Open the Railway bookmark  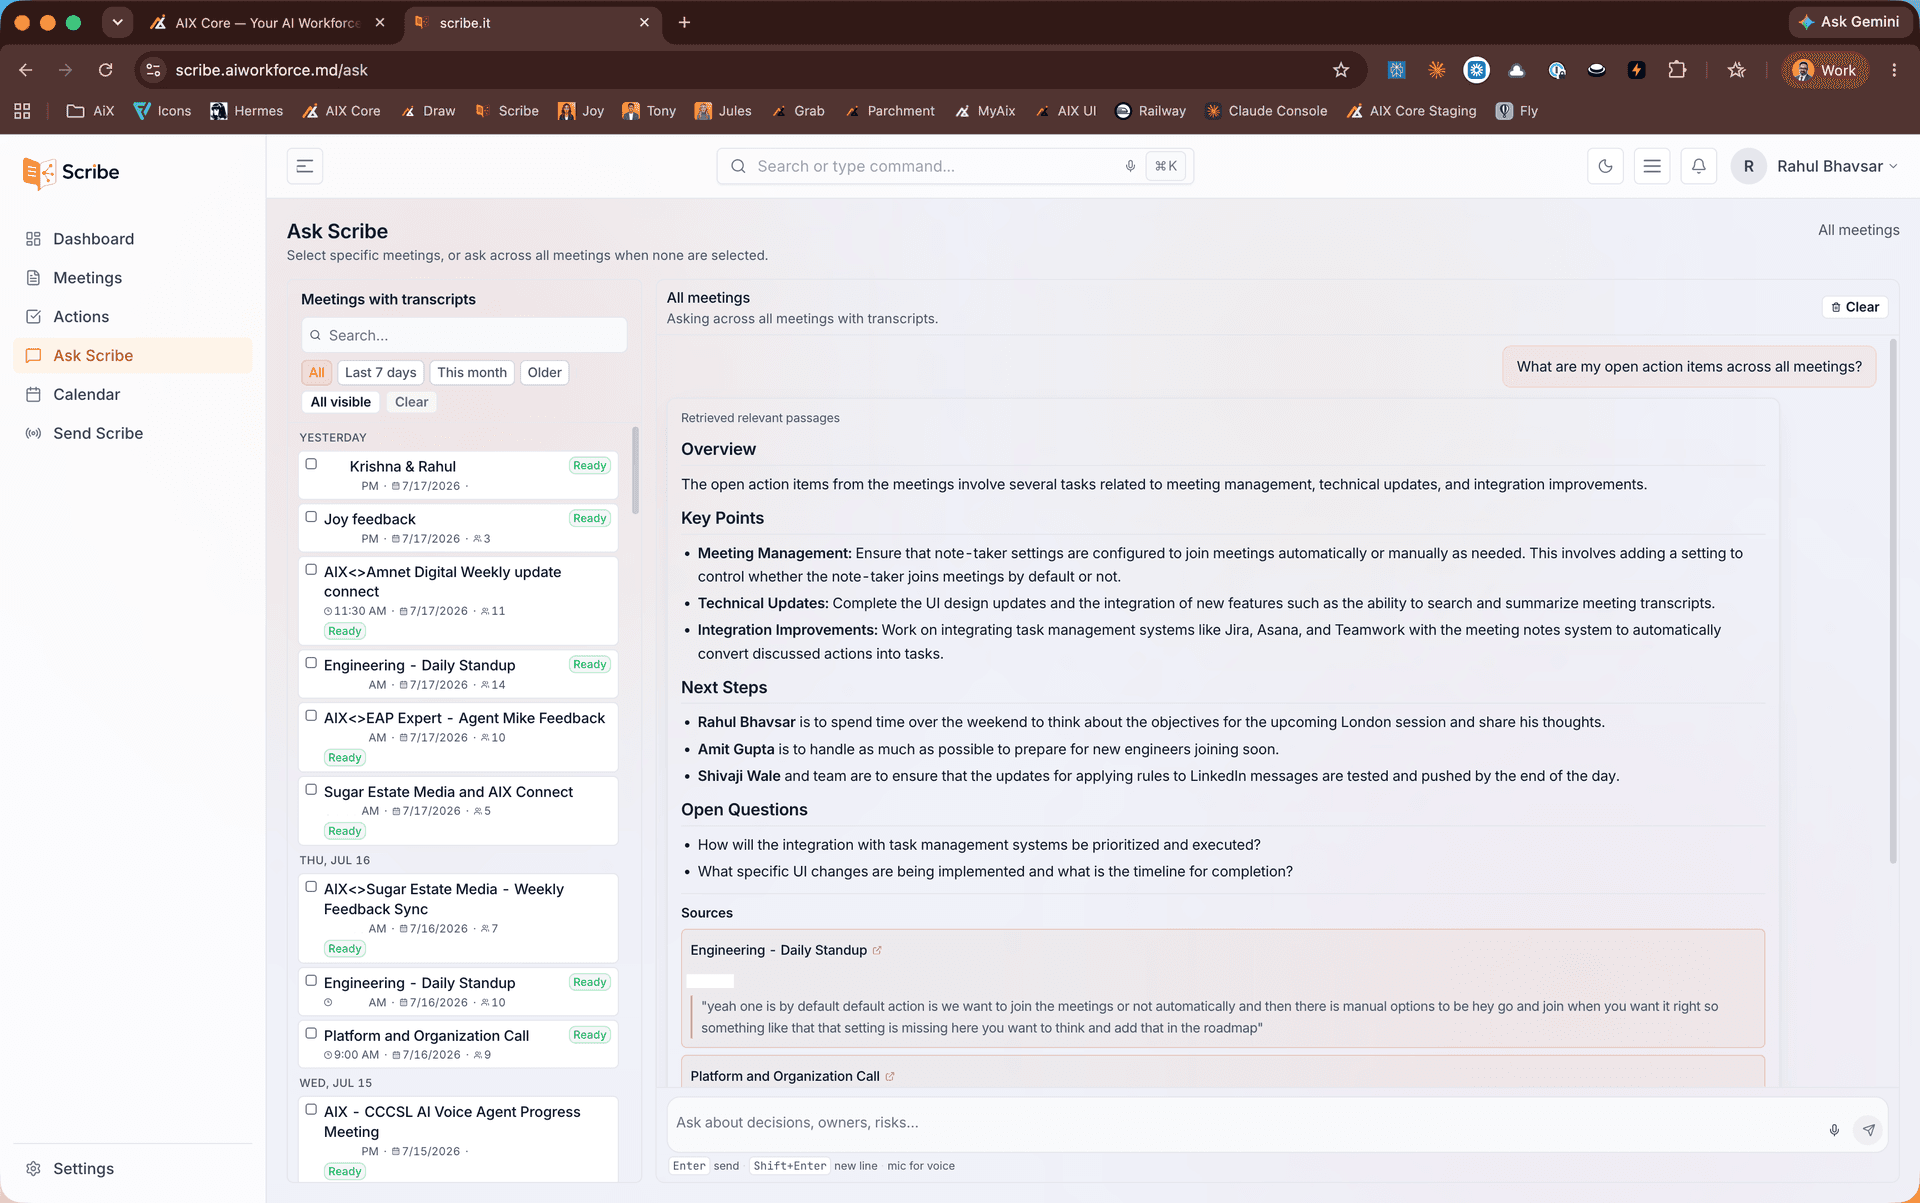click(x=1150, y=111)
